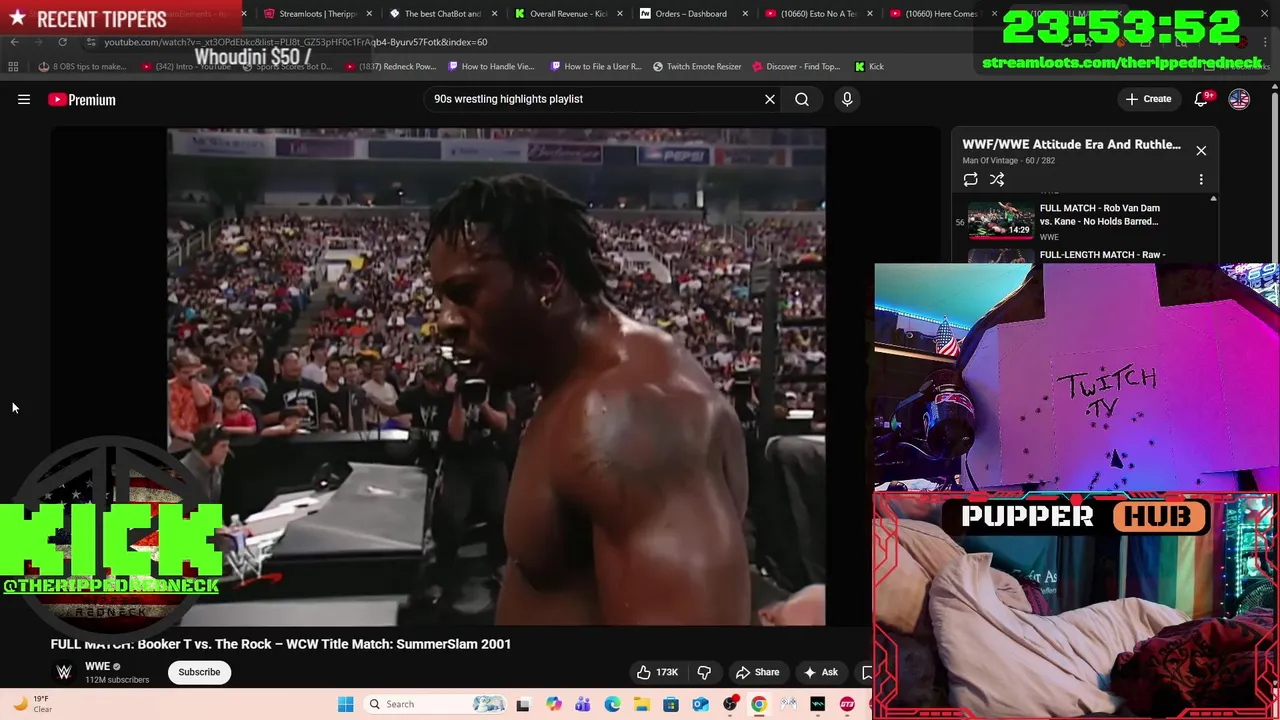The height and width of the screenshot is (720, 1280).
Task: Click the search magnifier button
Action: click(802, 99)
